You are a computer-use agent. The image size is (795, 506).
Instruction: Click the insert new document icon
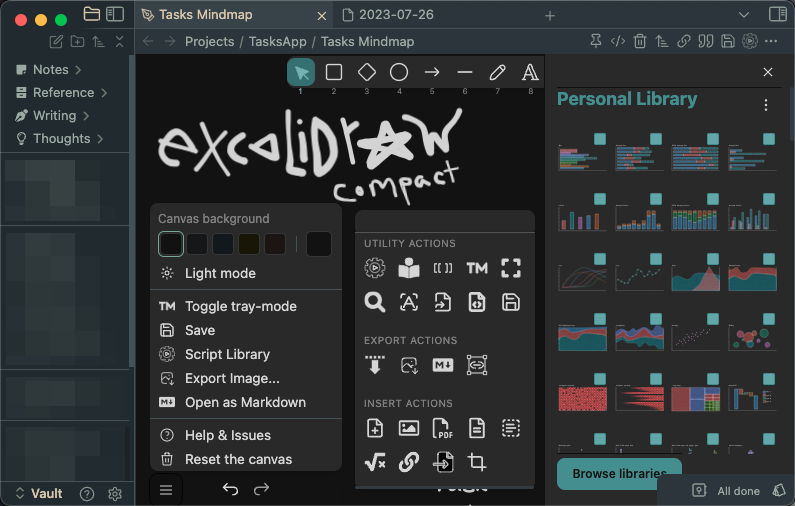[375, 428]
